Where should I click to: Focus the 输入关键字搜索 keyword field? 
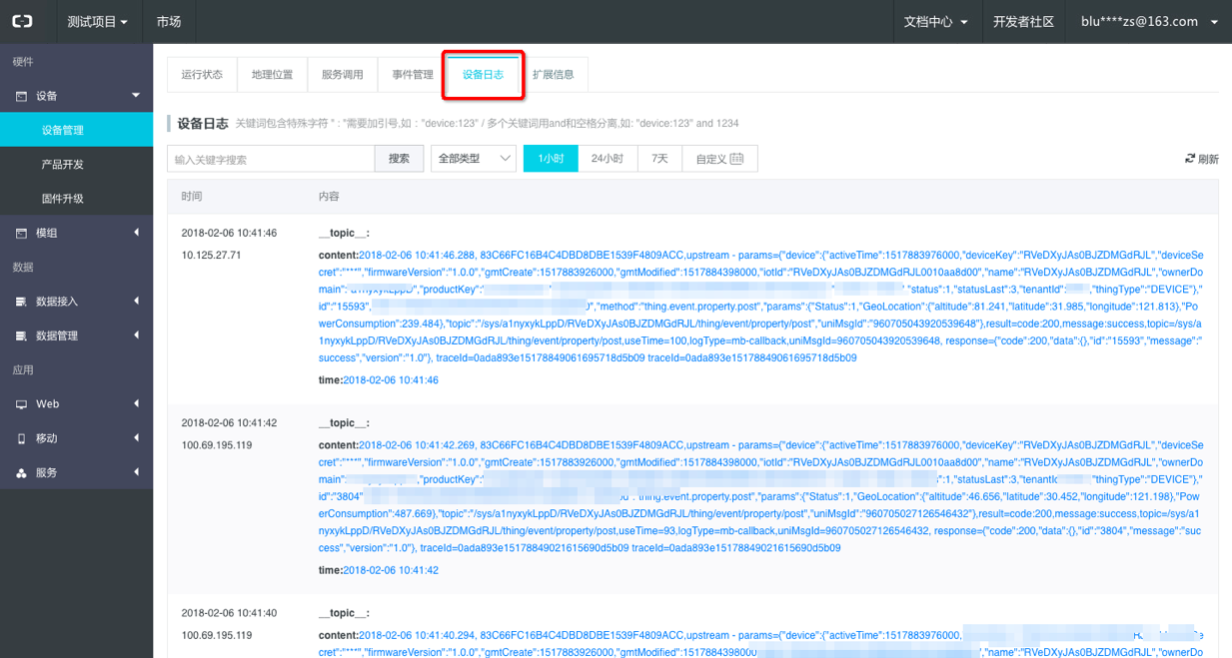point(271,159)
